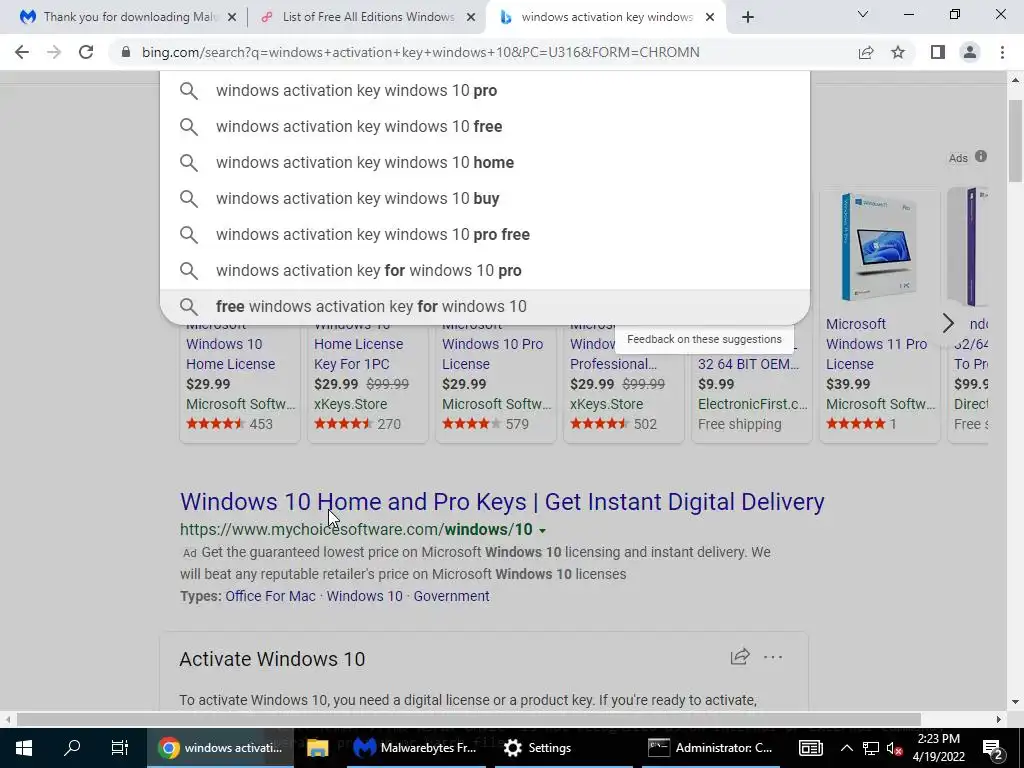Choose suggestion 'key for windows 10 pro'
The image size is (1024, 768).
(485, 270)
